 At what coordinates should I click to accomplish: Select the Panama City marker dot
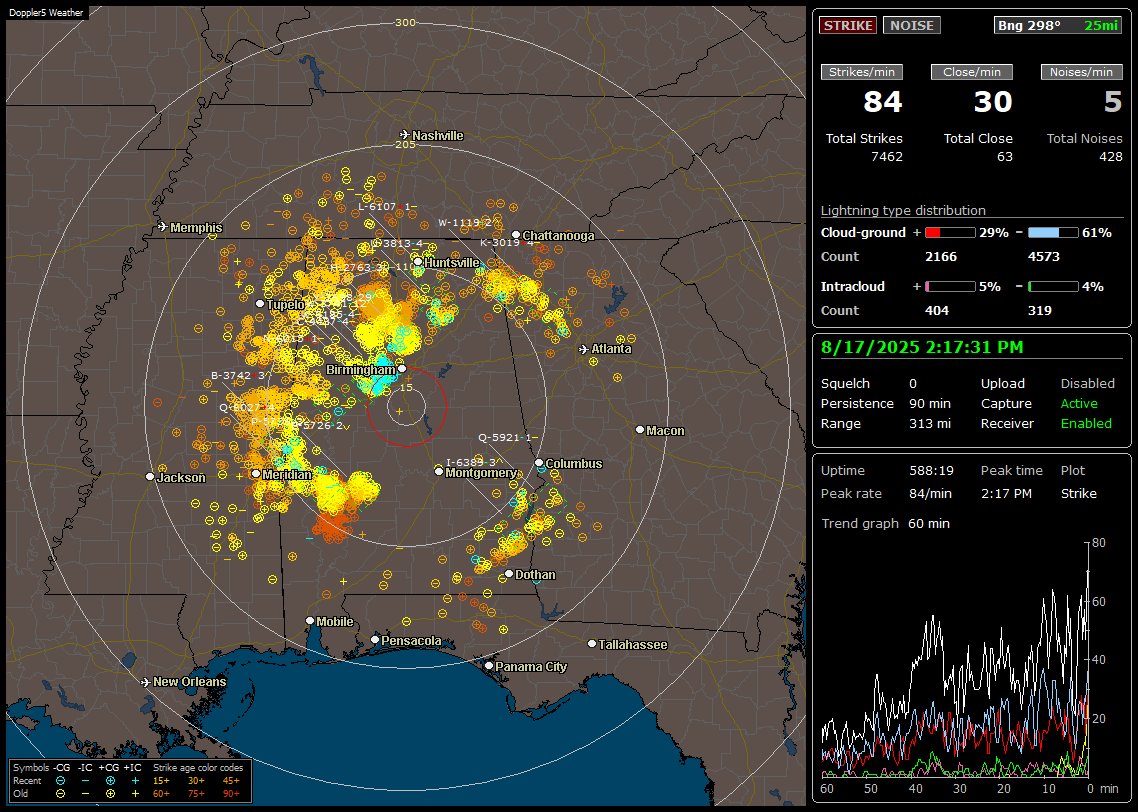pos(489,665)
